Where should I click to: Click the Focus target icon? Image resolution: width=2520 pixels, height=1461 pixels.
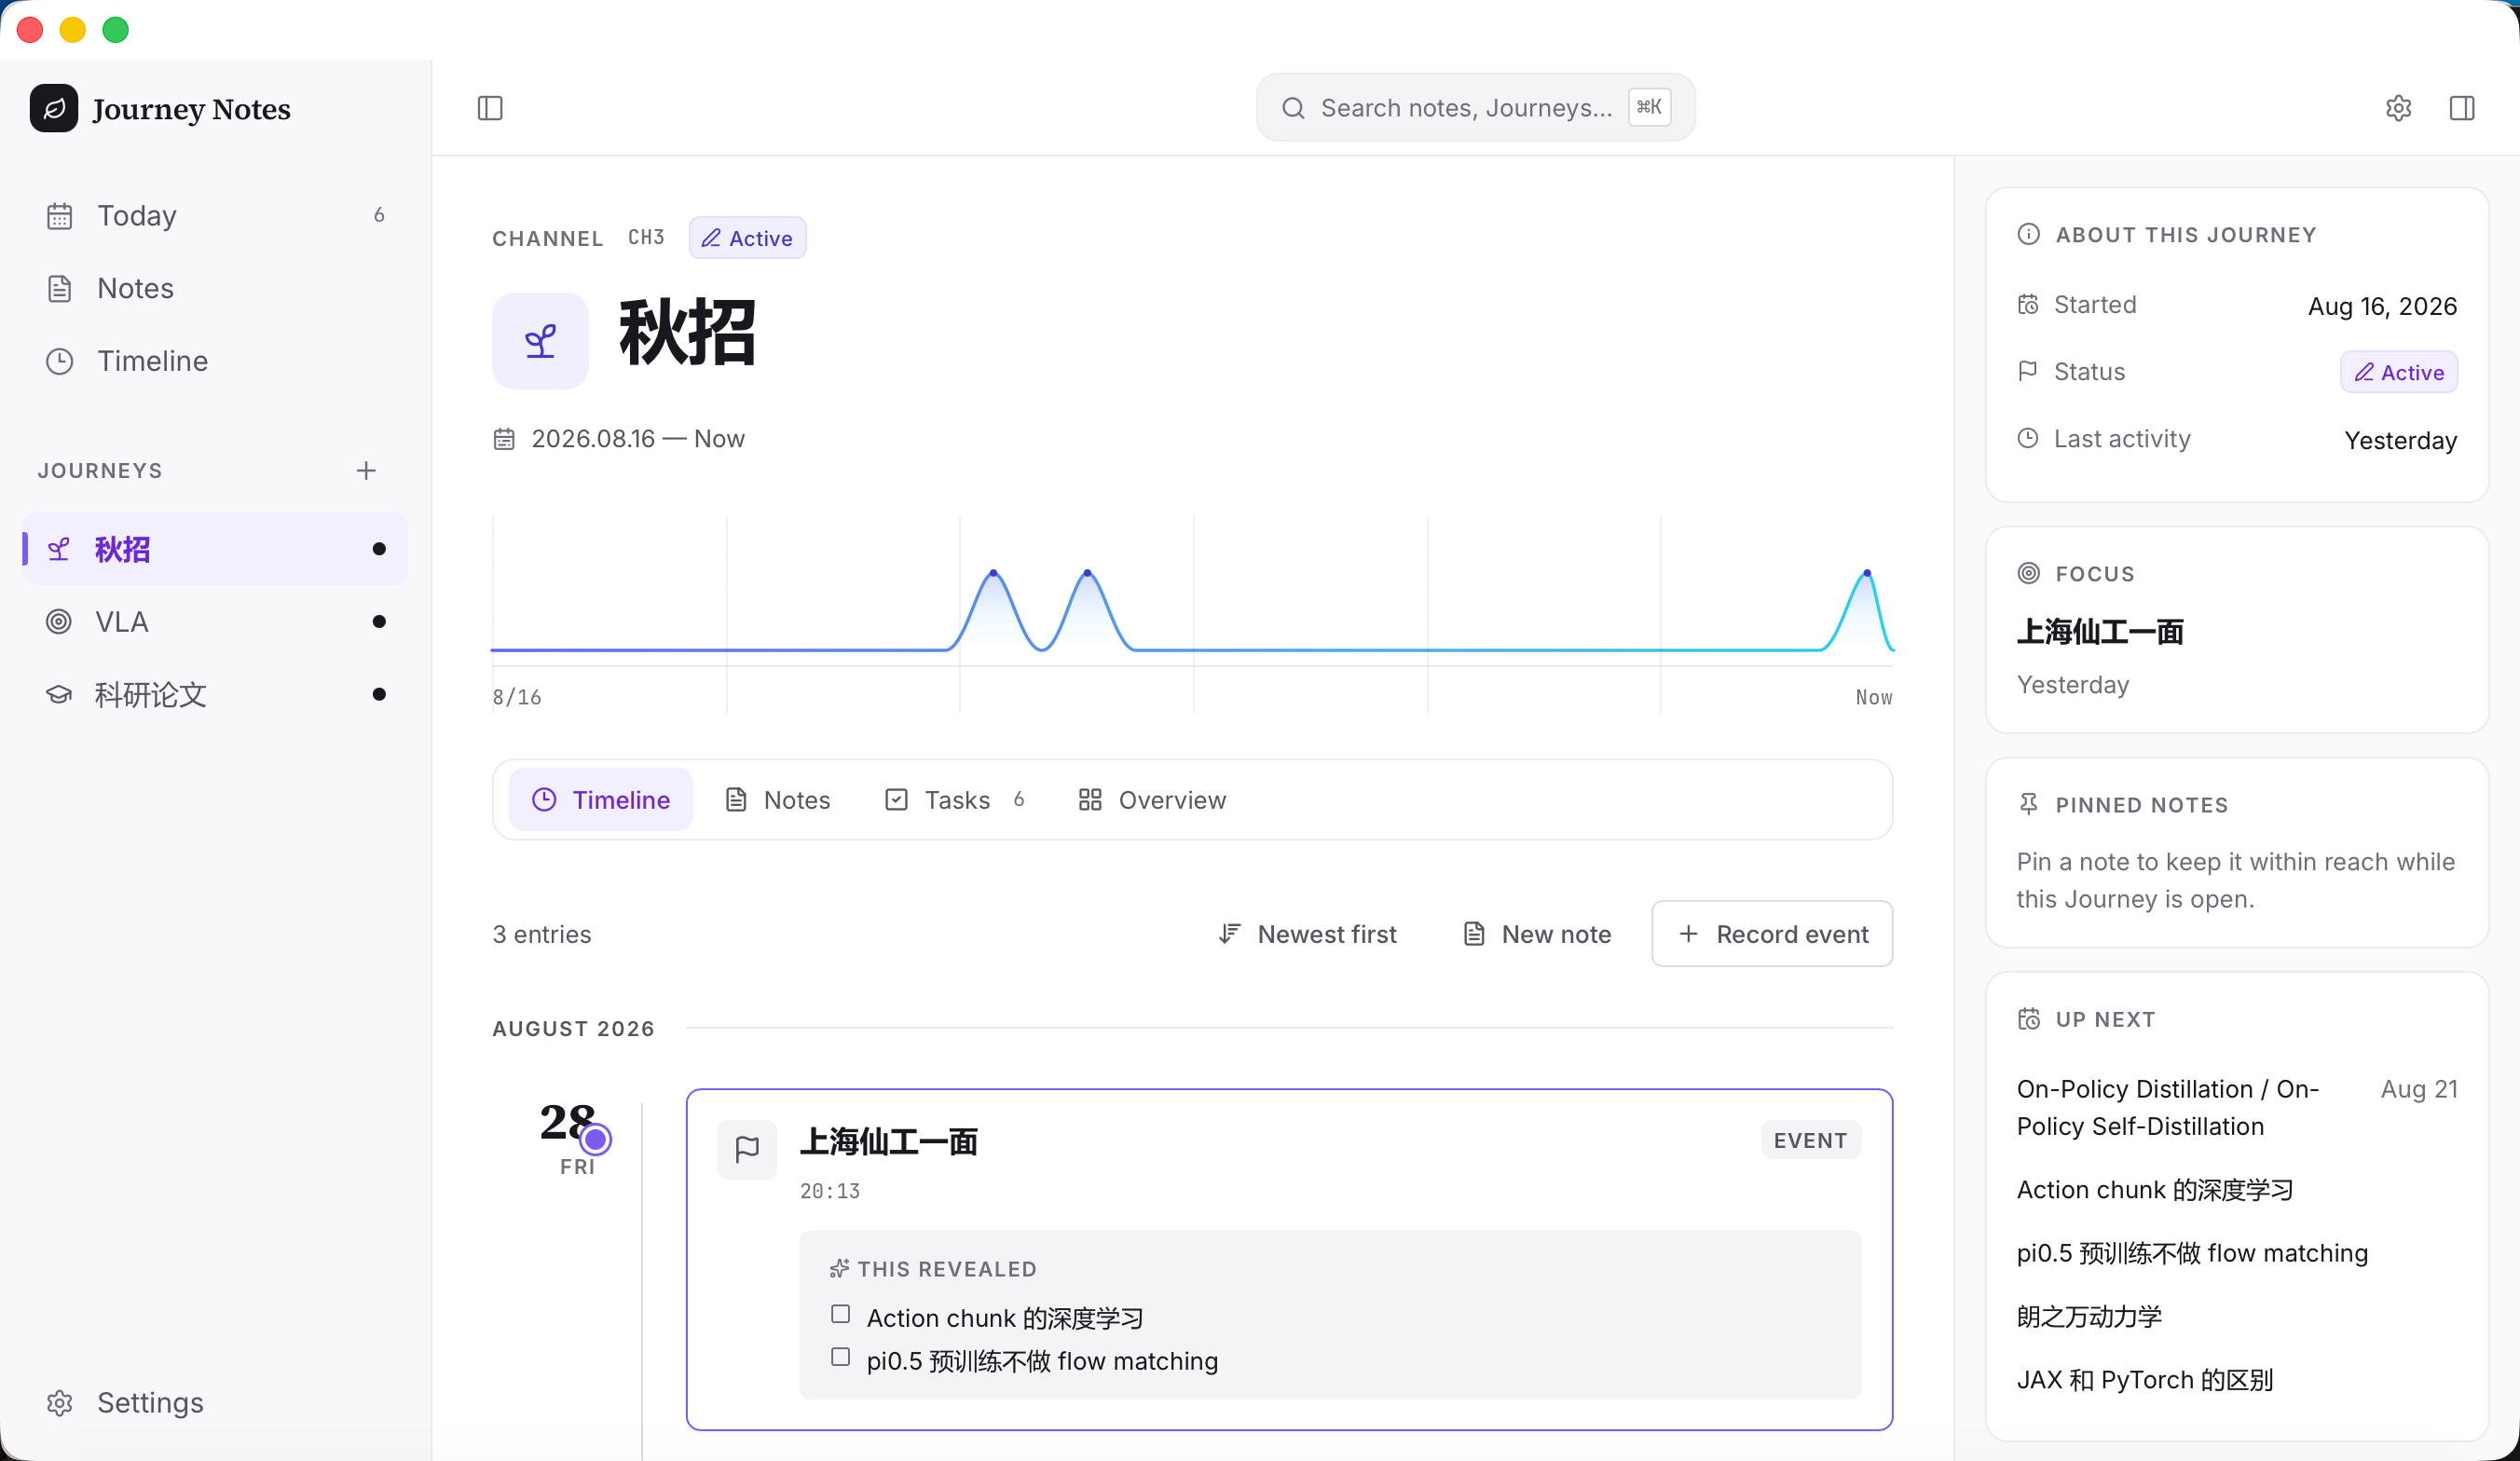2028,573
